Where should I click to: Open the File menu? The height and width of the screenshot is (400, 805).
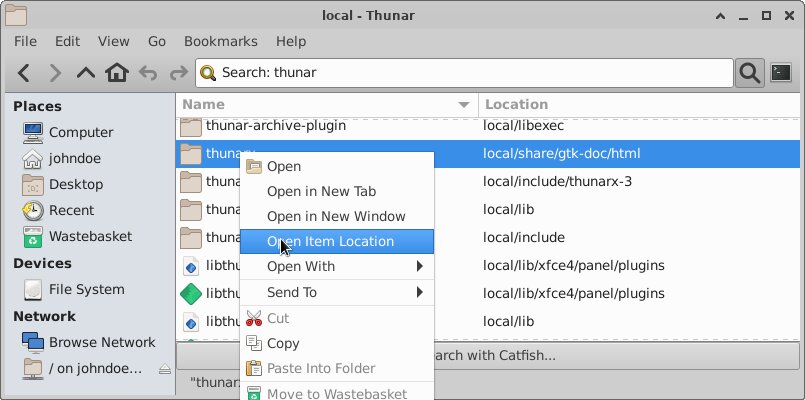coord(25,42)
